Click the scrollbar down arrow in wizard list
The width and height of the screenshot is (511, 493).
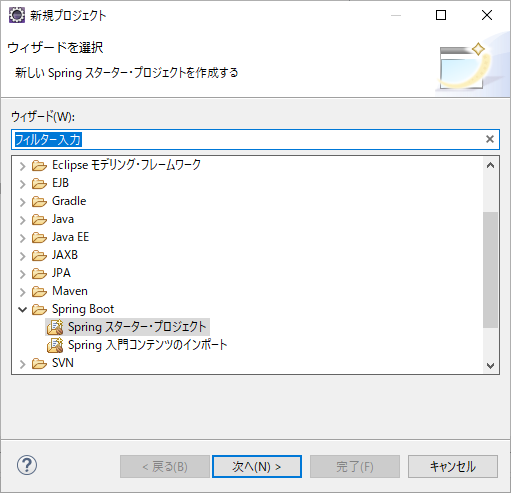coord(490,365)
